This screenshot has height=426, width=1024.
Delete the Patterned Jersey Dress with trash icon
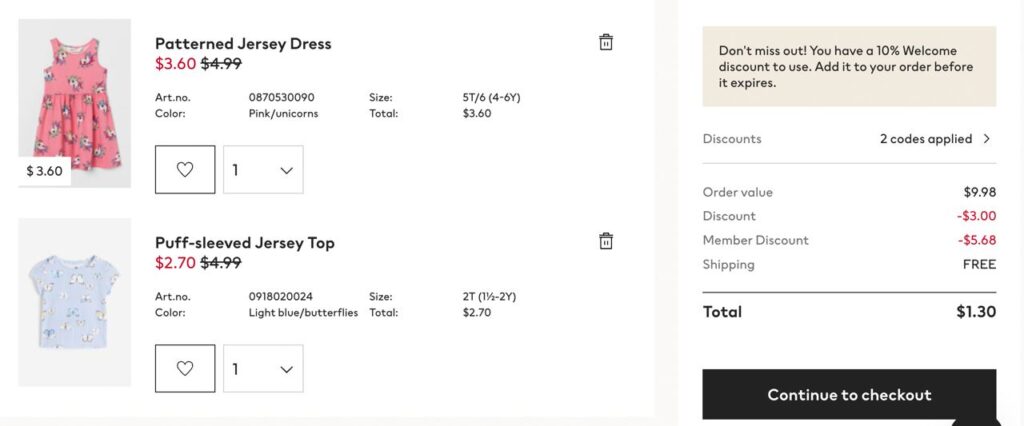(x=605, y=42)
